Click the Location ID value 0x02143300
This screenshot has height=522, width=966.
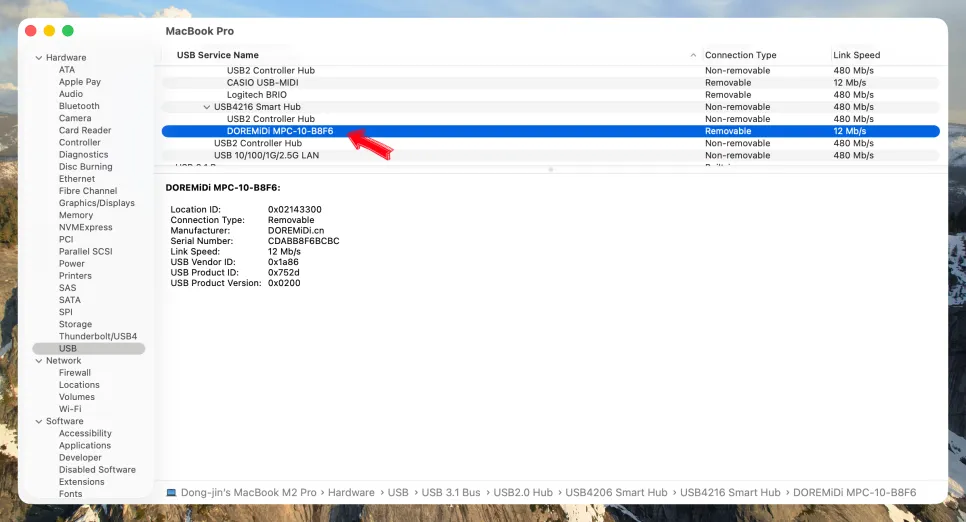(x=294, y=210)
